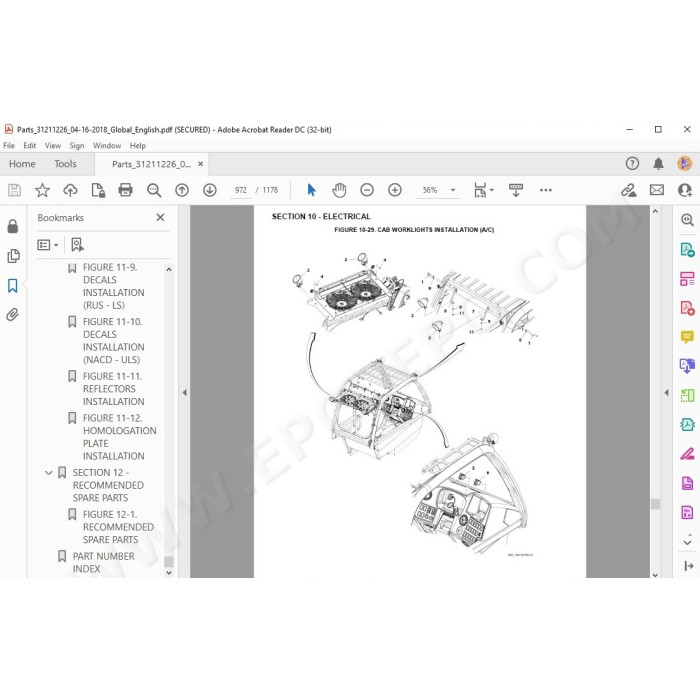Open the Export PDF tool icon

[x=687, y=249]
